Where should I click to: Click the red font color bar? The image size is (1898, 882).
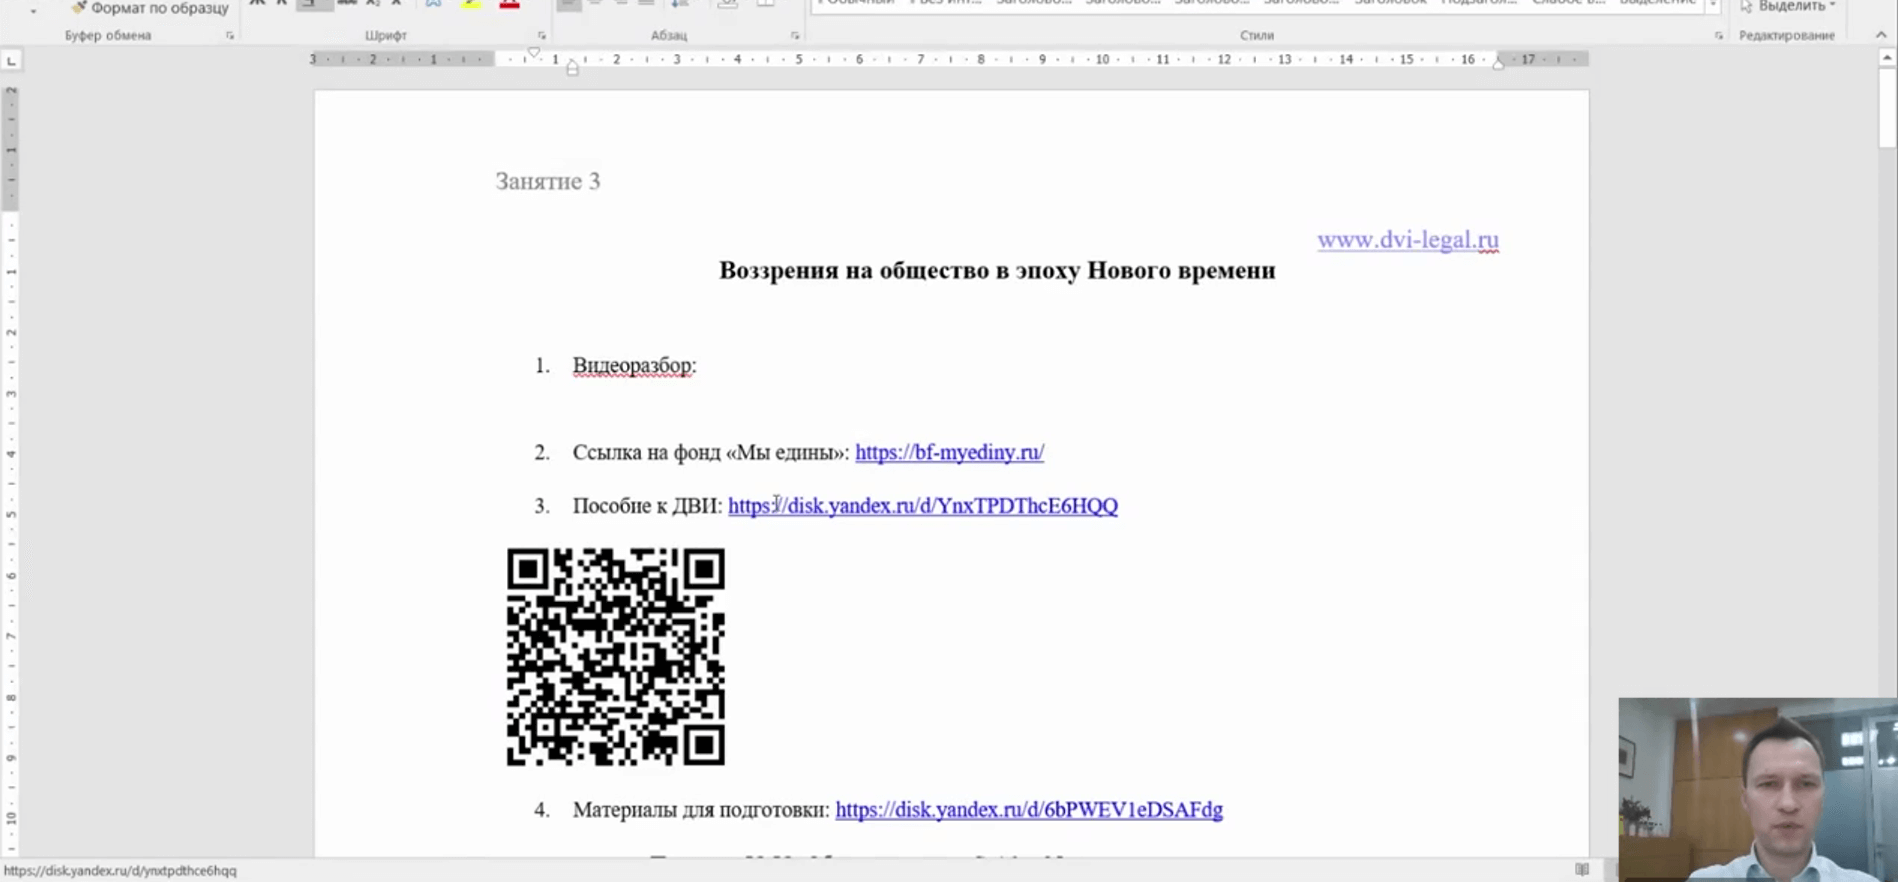click(509, 5)
